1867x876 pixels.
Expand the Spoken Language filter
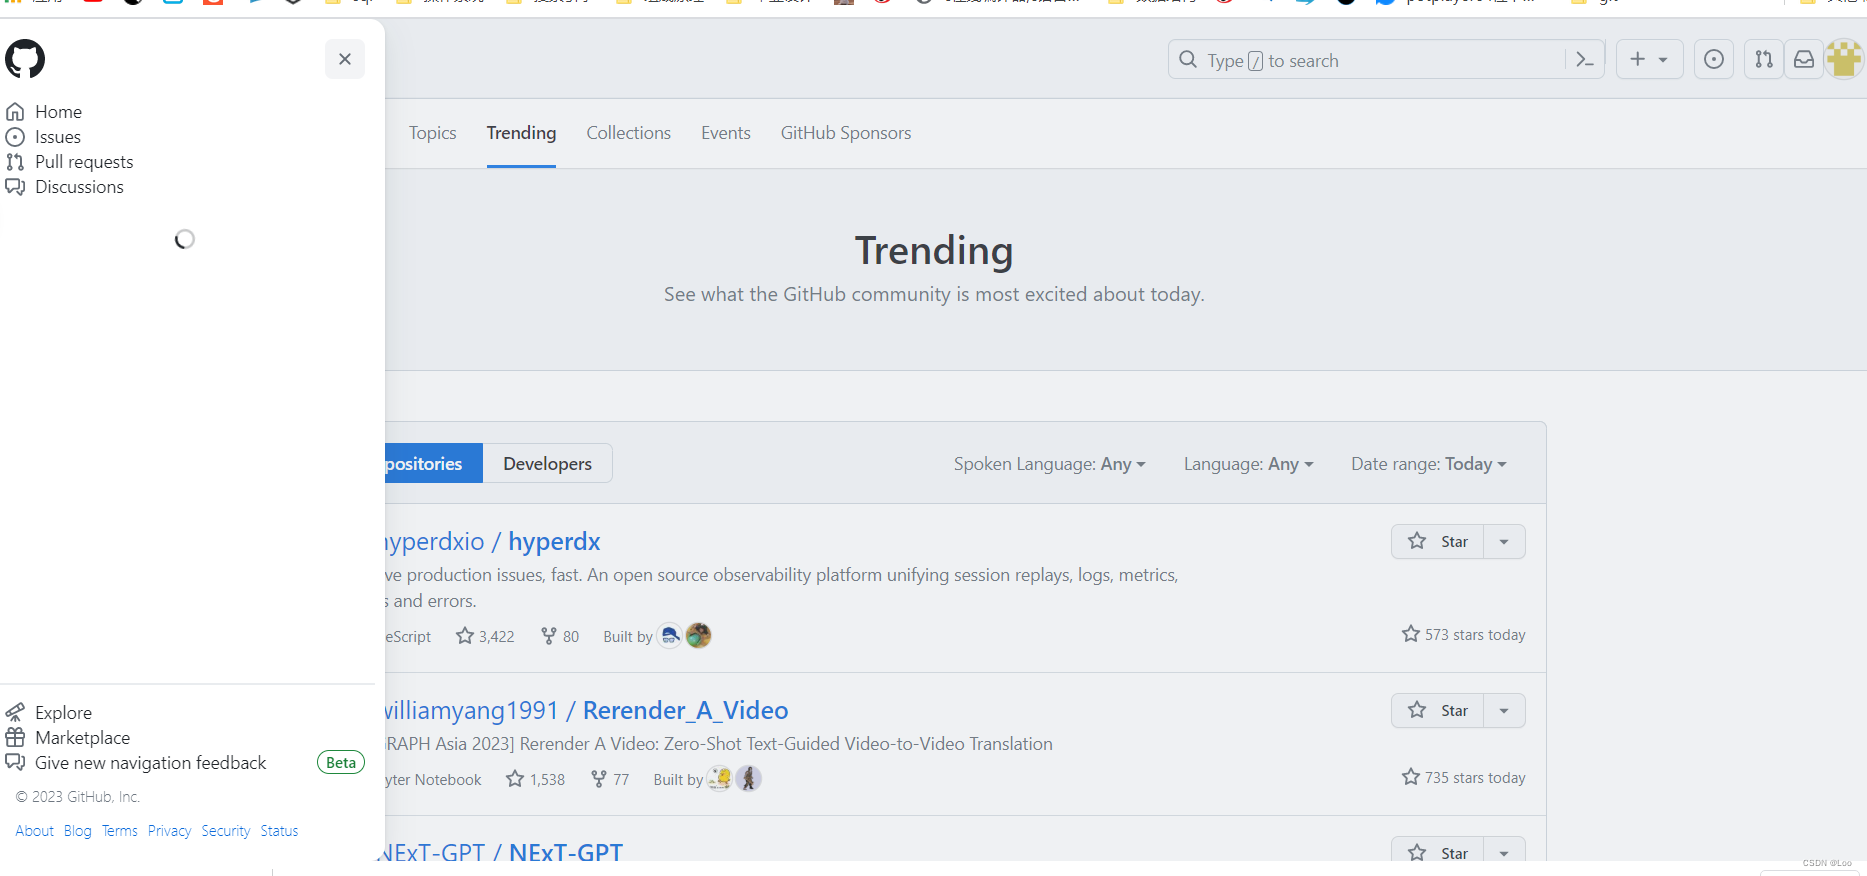[x=1050, y=464]
